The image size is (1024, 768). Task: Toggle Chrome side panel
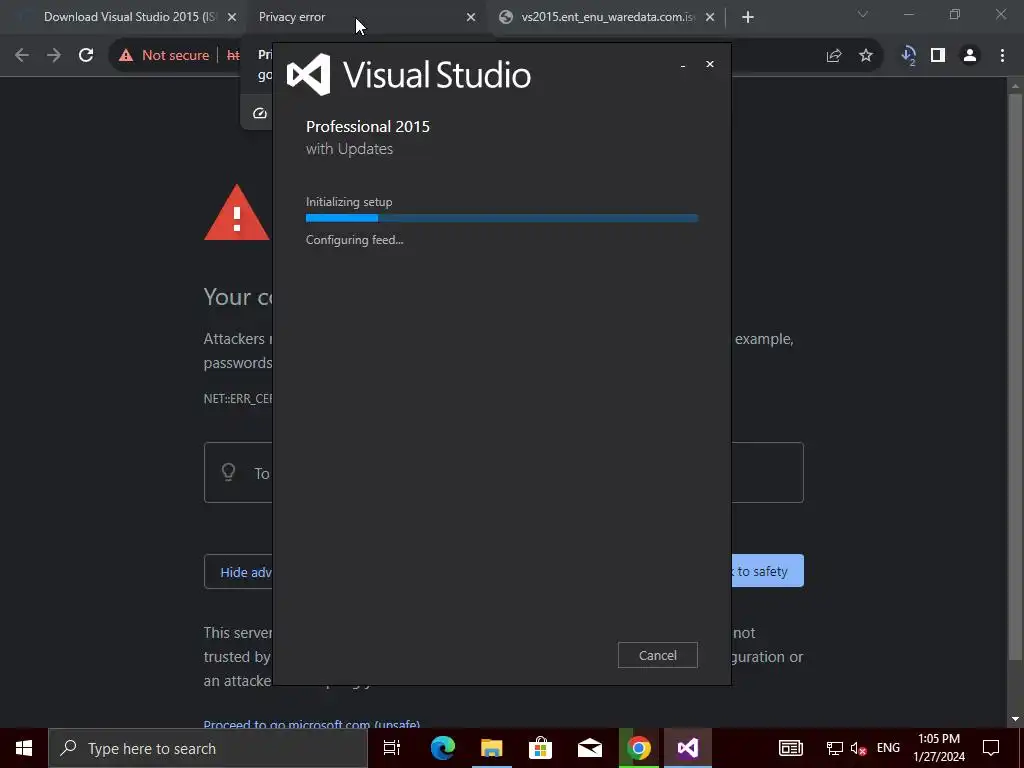point(938,56)
